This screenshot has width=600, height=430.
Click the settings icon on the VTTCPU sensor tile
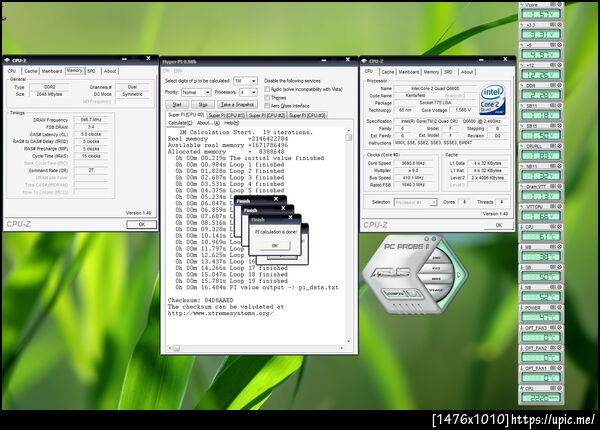point(553,207)
